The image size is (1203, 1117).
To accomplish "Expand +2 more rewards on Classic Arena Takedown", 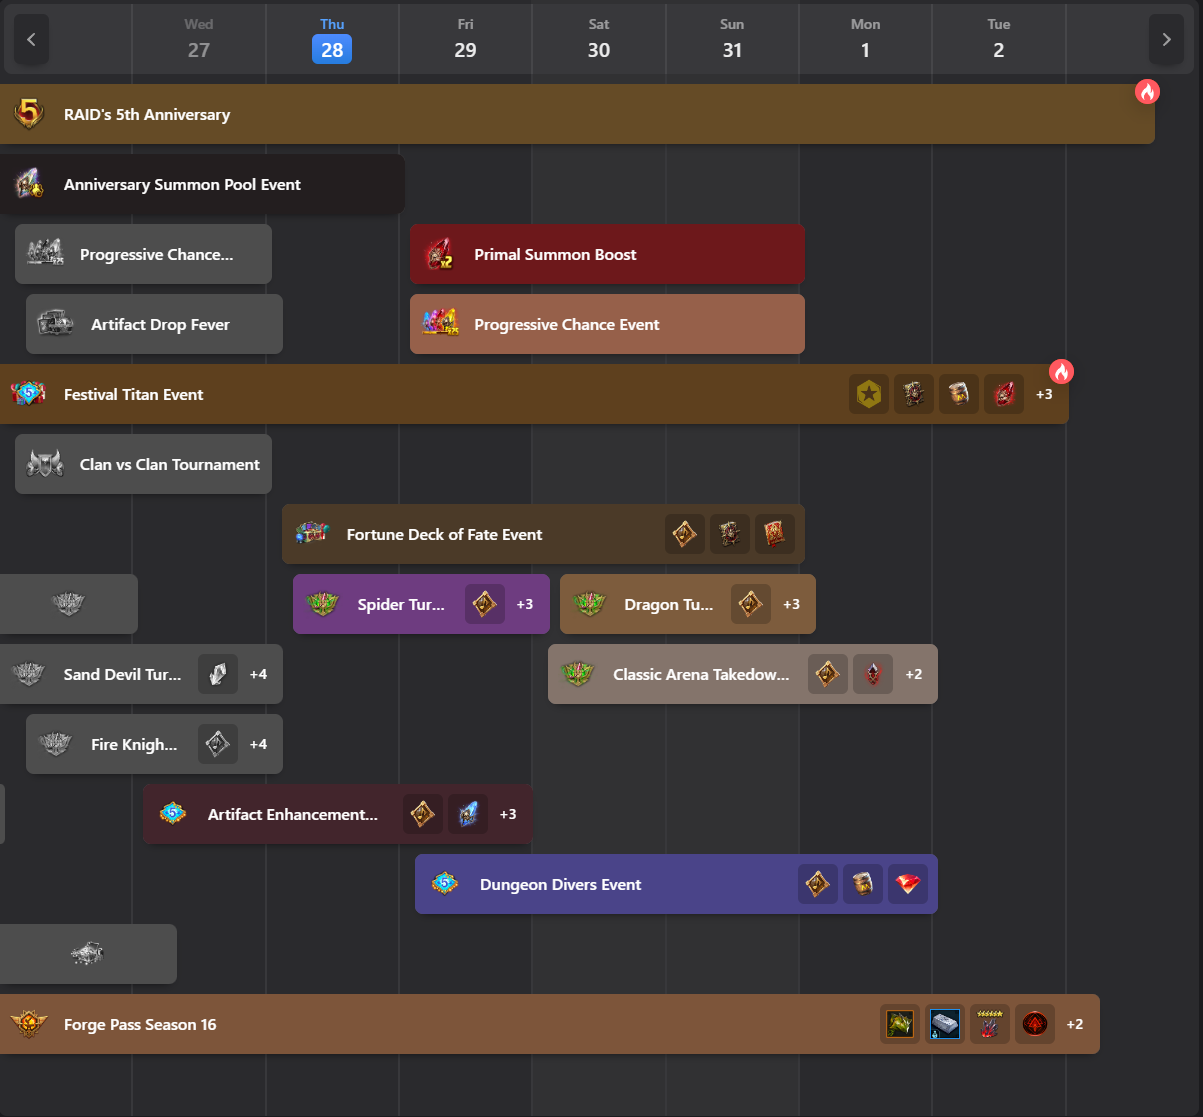I will coord(914,674).
